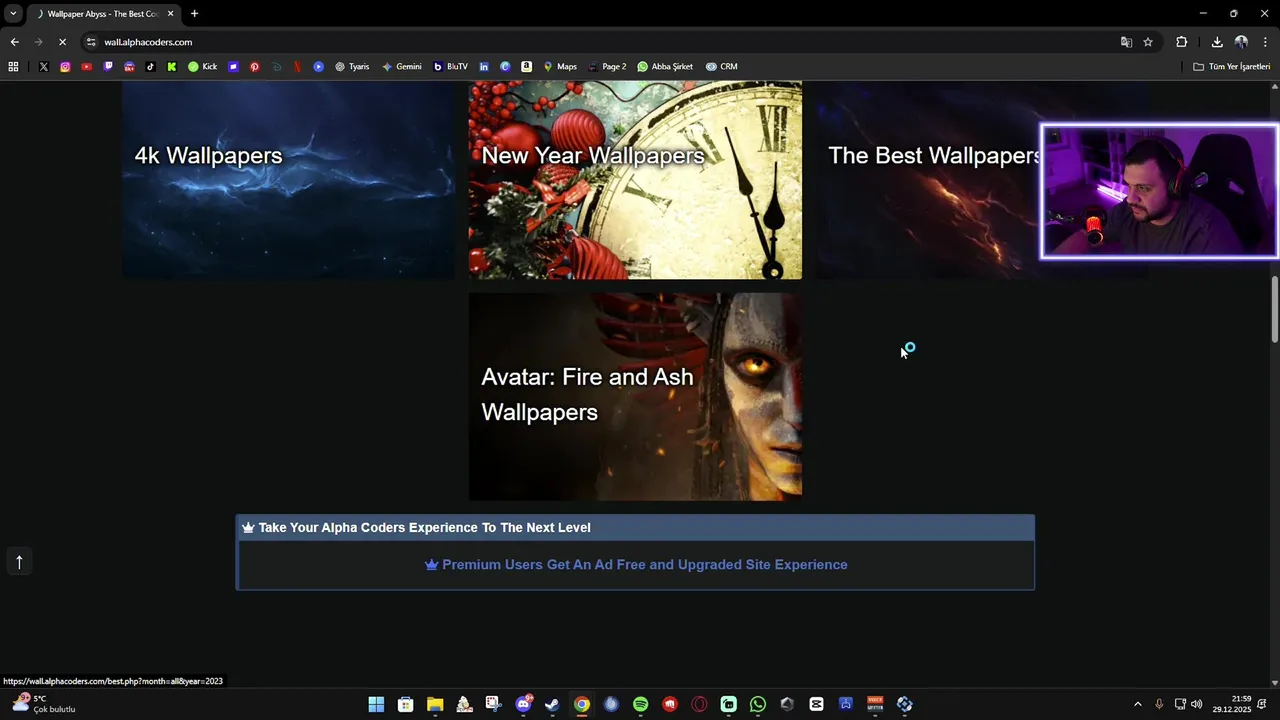Open Spotify from the taskbar

coord(640,704)
